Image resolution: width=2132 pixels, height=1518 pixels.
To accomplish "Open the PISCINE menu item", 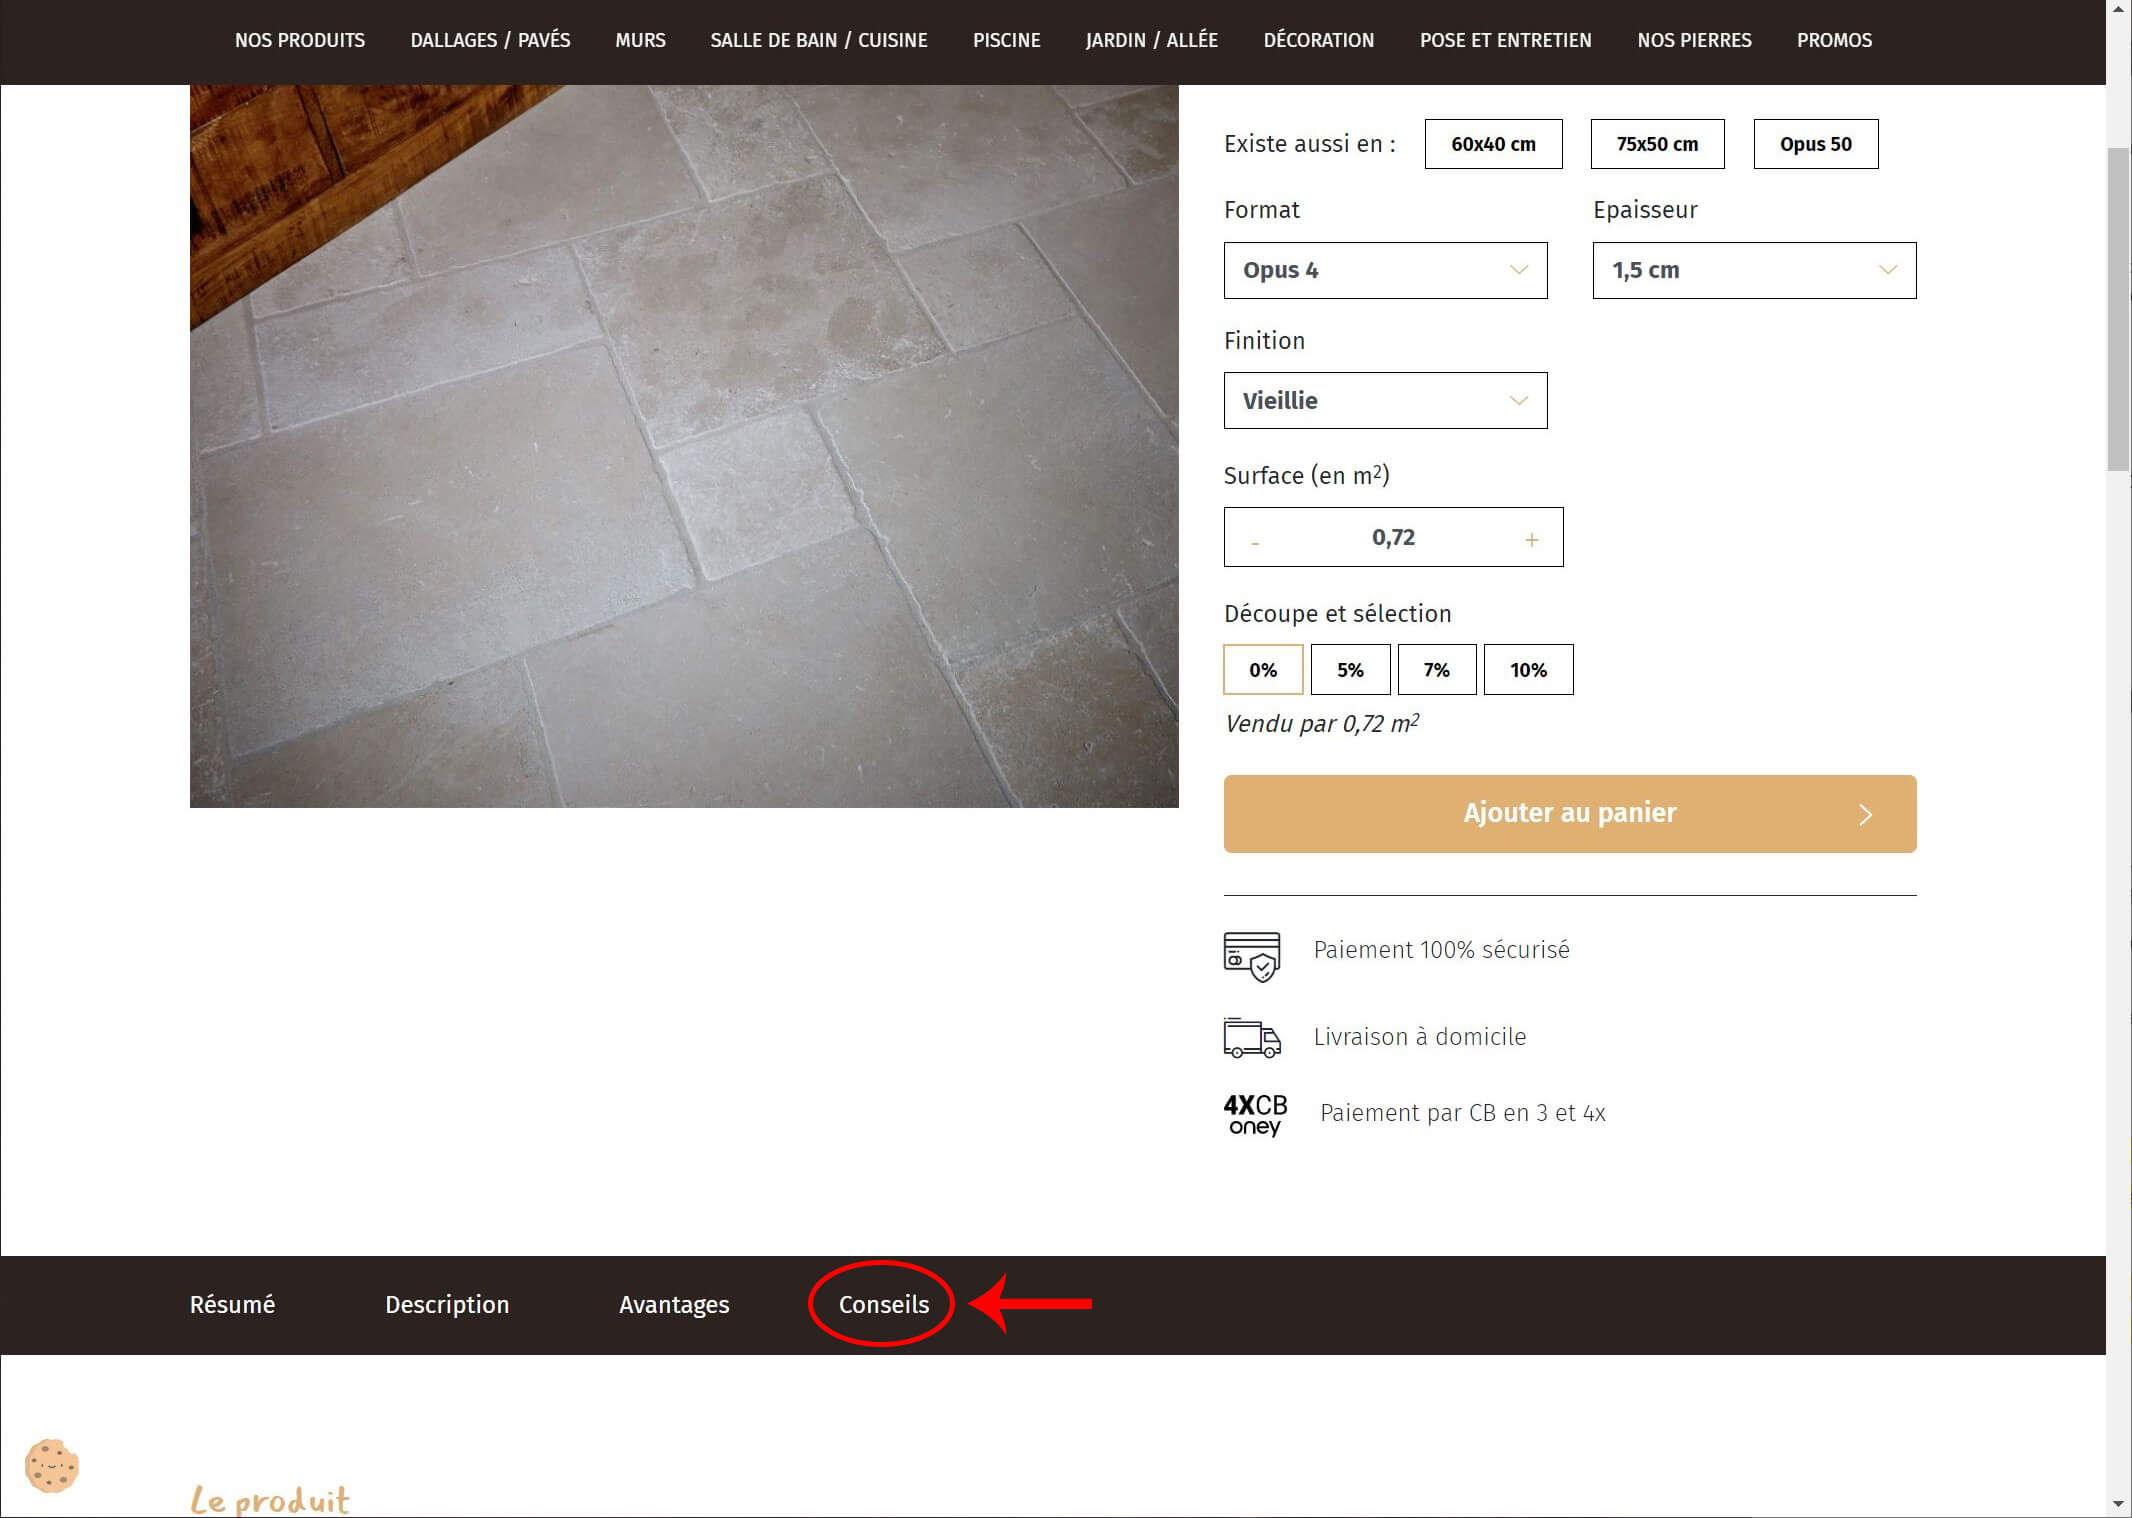I will tap(1006, 40).
